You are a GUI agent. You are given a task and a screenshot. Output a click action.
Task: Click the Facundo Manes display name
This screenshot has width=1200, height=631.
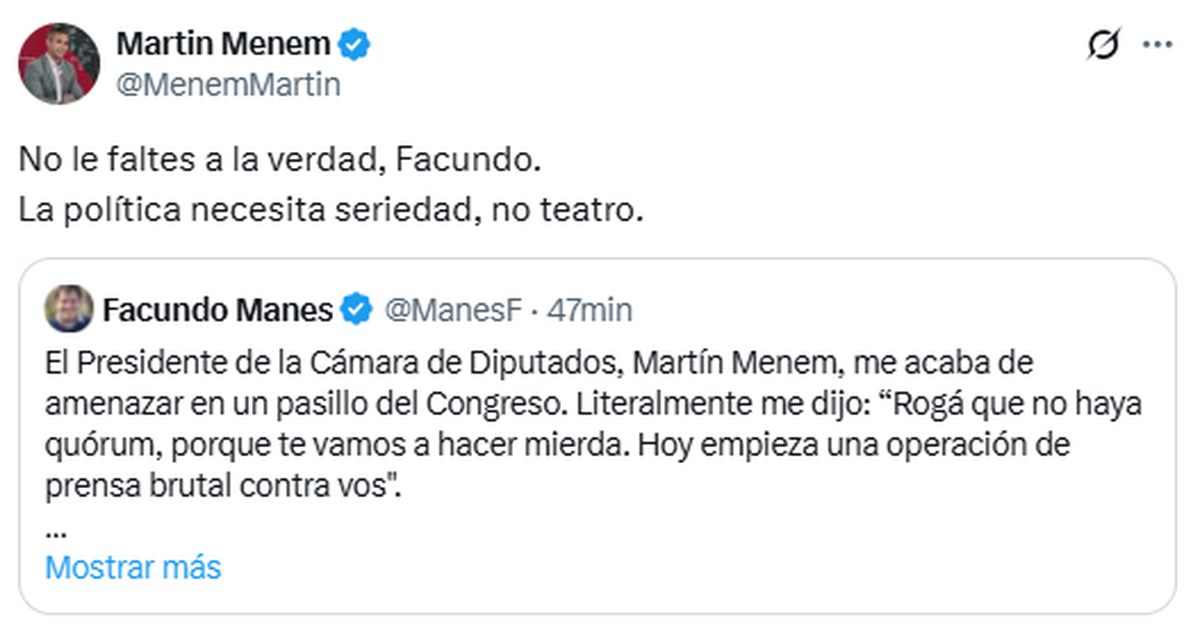point(217,311)
